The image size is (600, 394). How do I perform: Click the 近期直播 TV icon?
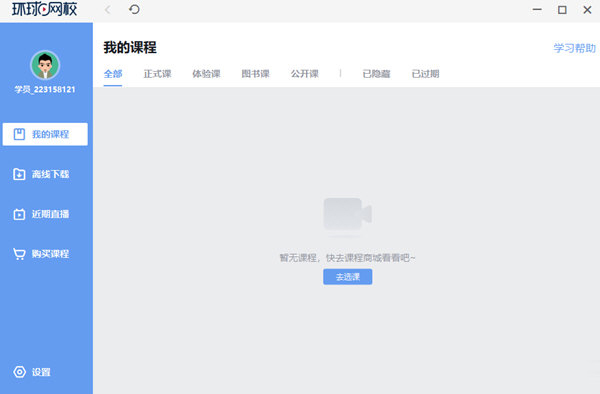(x=19, y=214)
